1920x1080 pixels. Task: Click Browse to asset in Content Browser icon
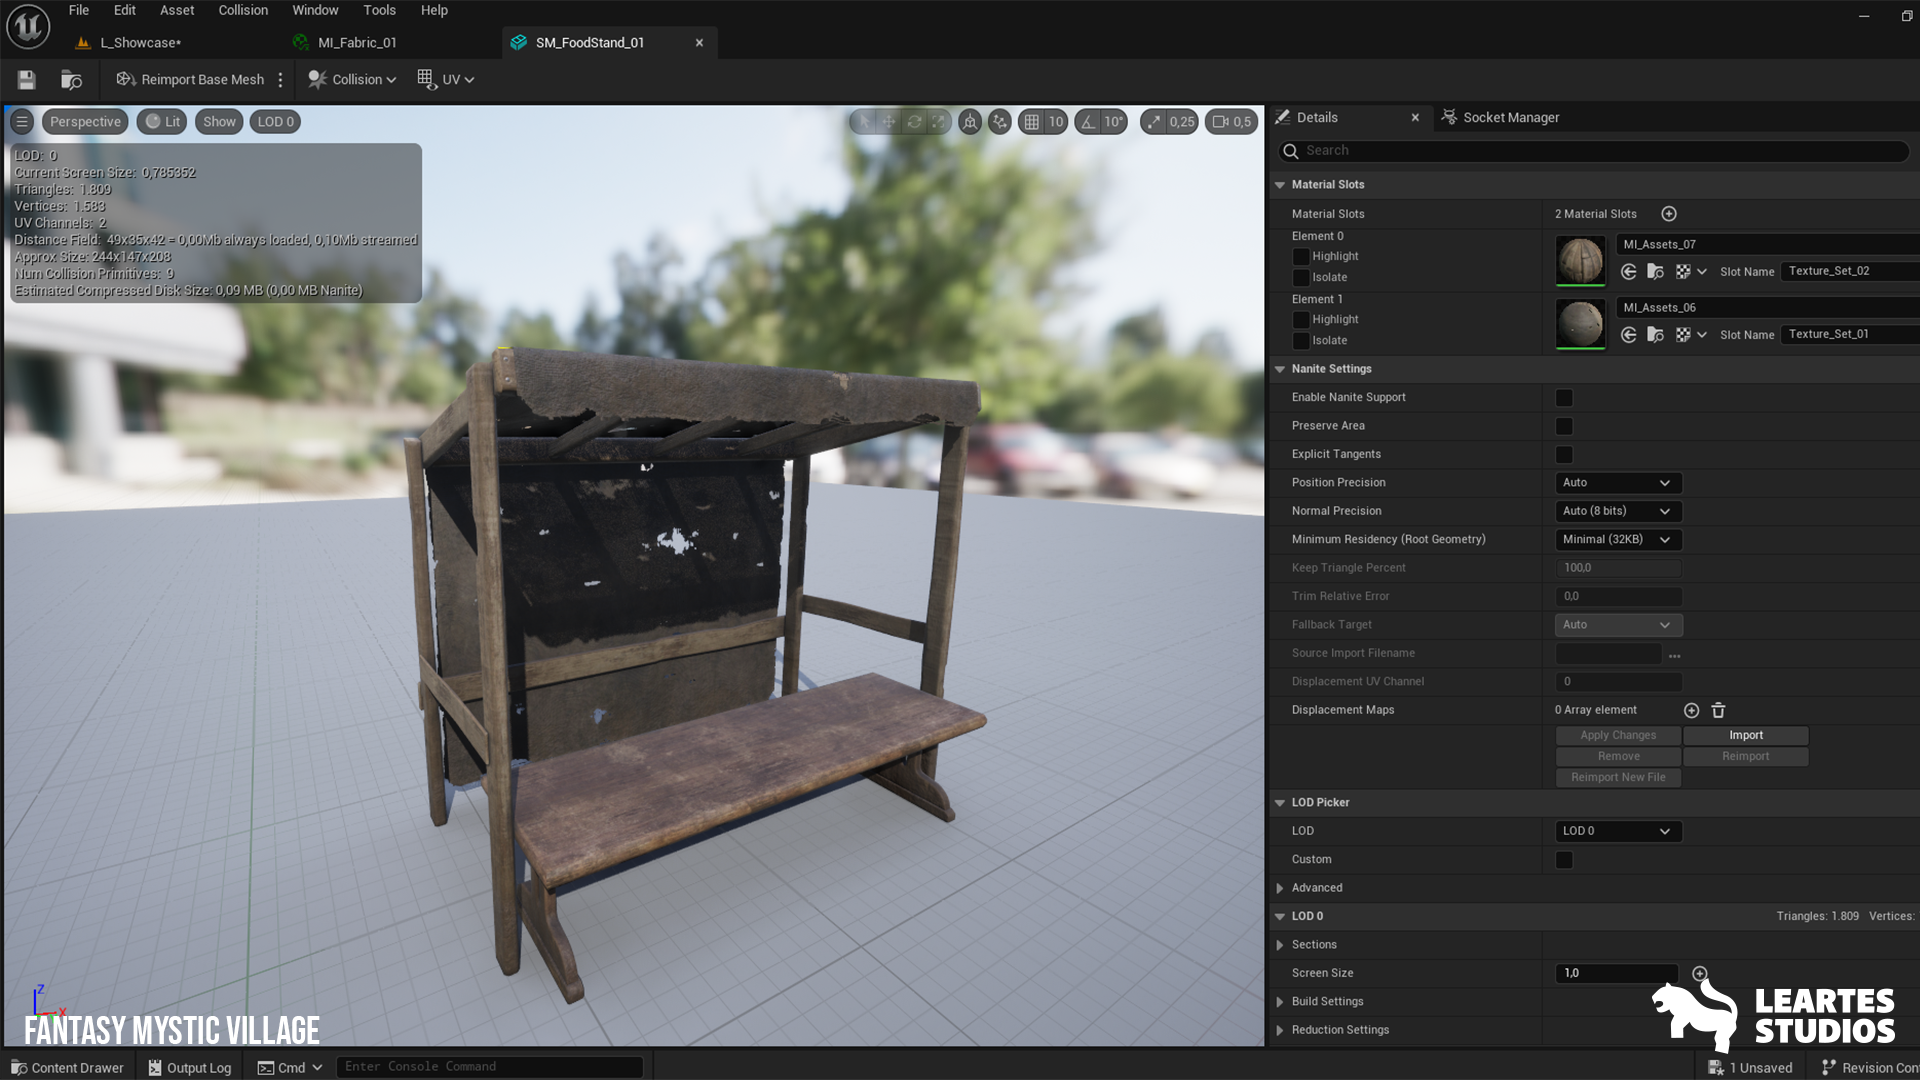71,80
